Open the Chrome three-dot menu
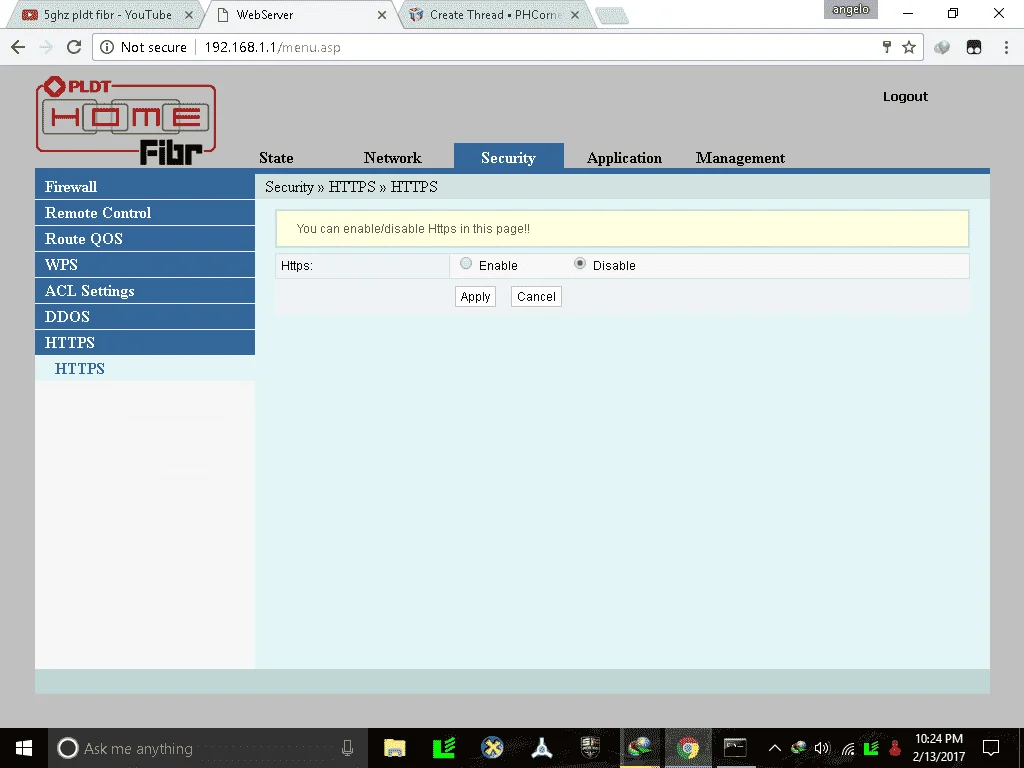The image size is (1024, 768). [1006, 47]
